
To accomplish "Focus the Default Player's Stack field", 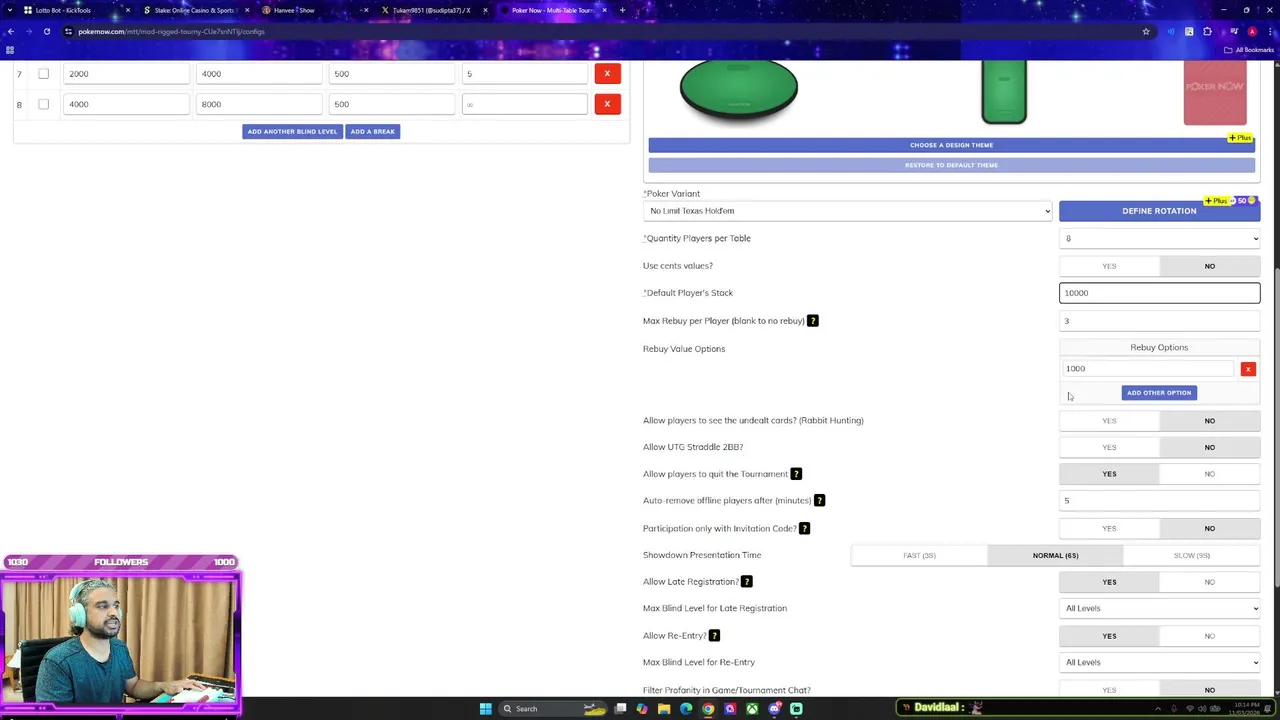I will 1160,293.
